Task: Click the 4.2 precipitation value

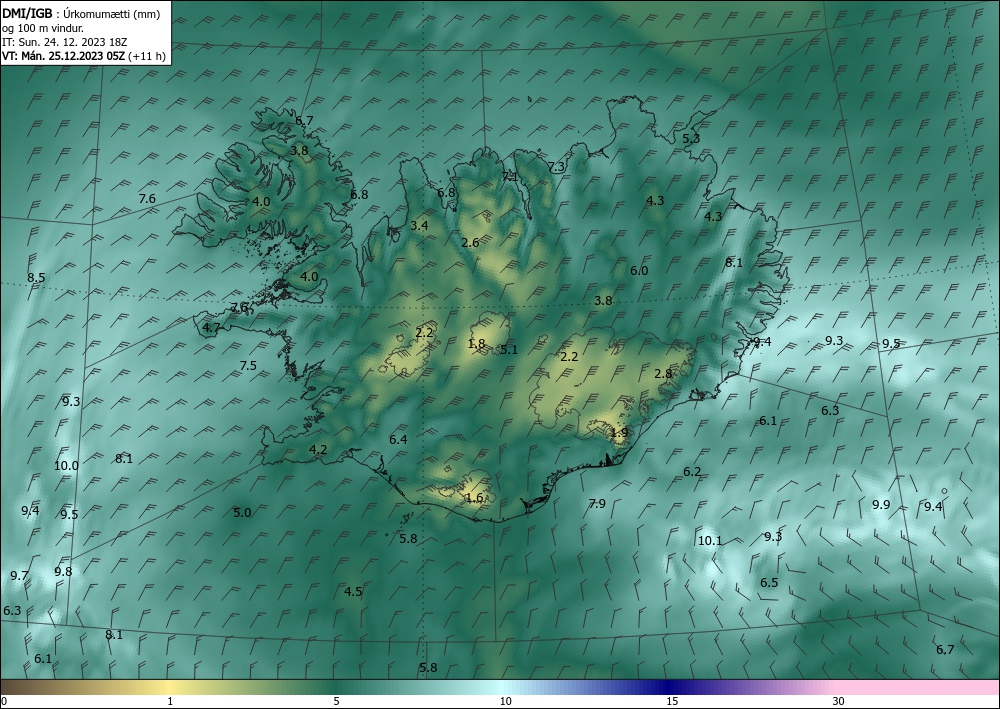Action: pyautogui.click(x=318, y=450)
